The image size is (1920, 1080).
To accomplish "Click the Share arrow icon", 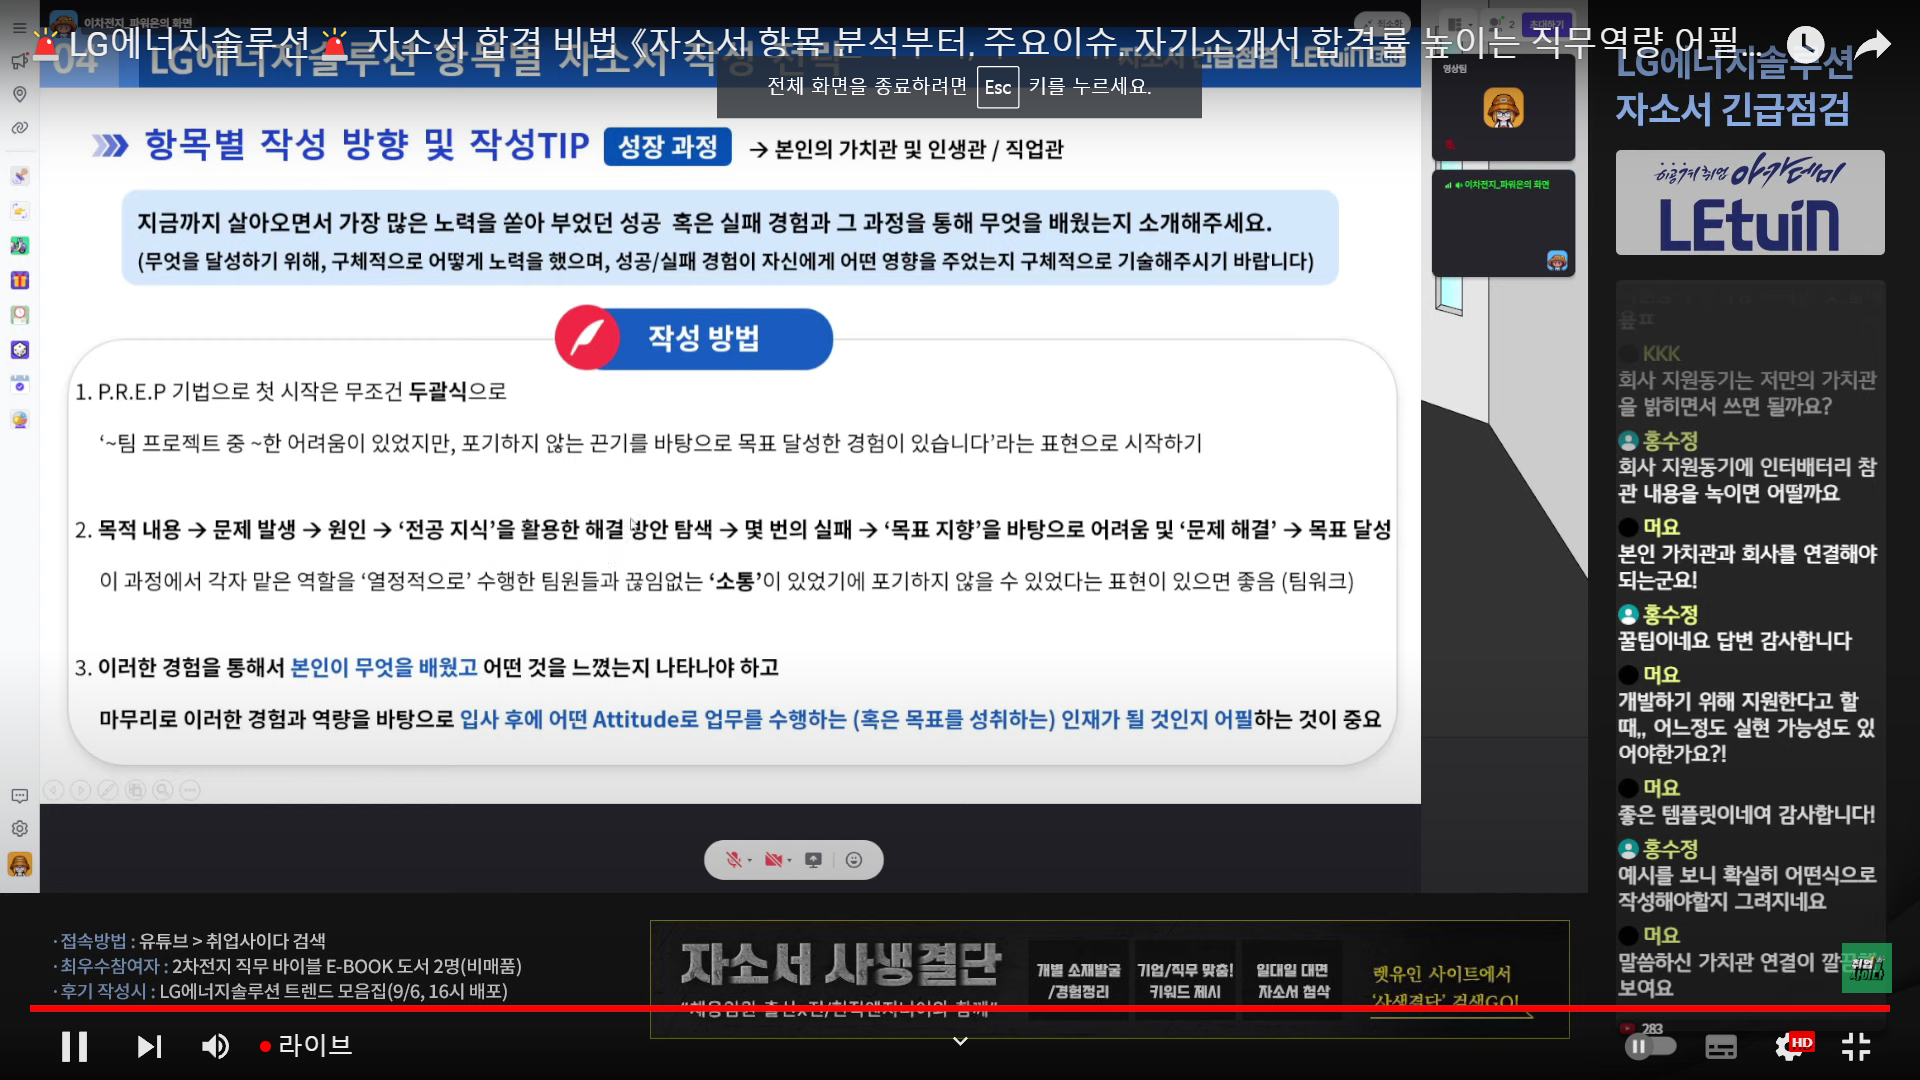I will coord(1873,44).
